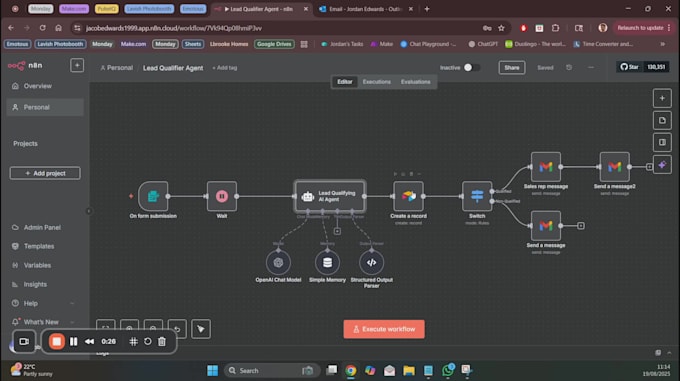The width and height of the screenshot is (680, 381).
Task: Open the OpenAI Chat Model sub-node
Action: click(x=278, y=262)
